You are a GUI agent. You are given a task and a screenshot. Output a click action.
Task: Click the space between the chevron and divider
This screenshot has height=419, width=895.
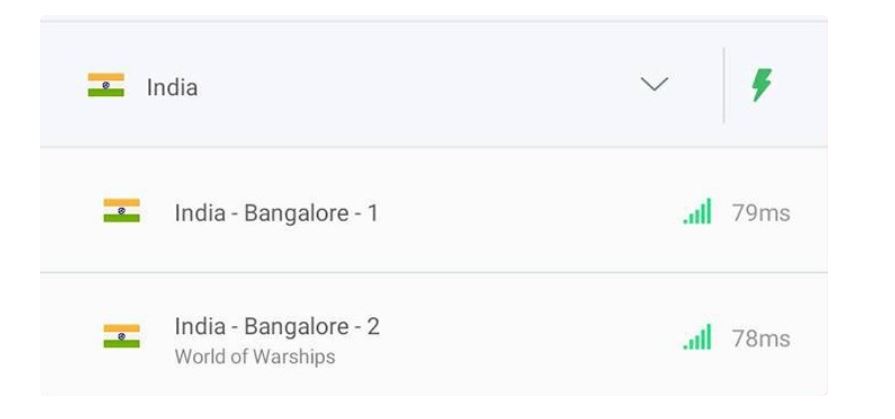pyautogui.click(x=696, y=85)
